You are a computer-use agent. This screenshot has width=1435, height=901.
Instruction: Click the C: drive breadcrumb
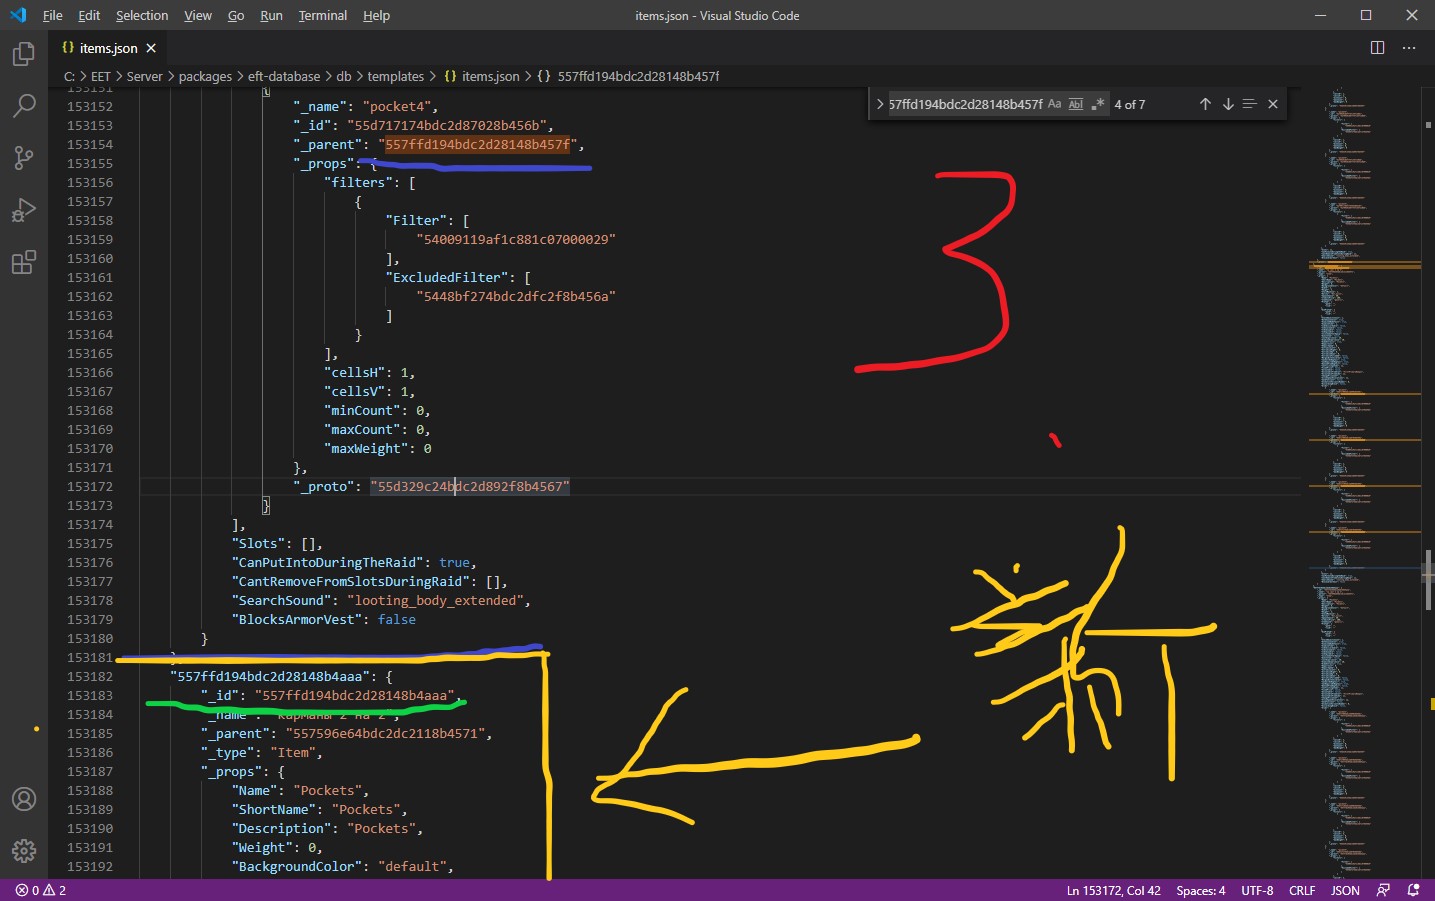pos(70,76)
